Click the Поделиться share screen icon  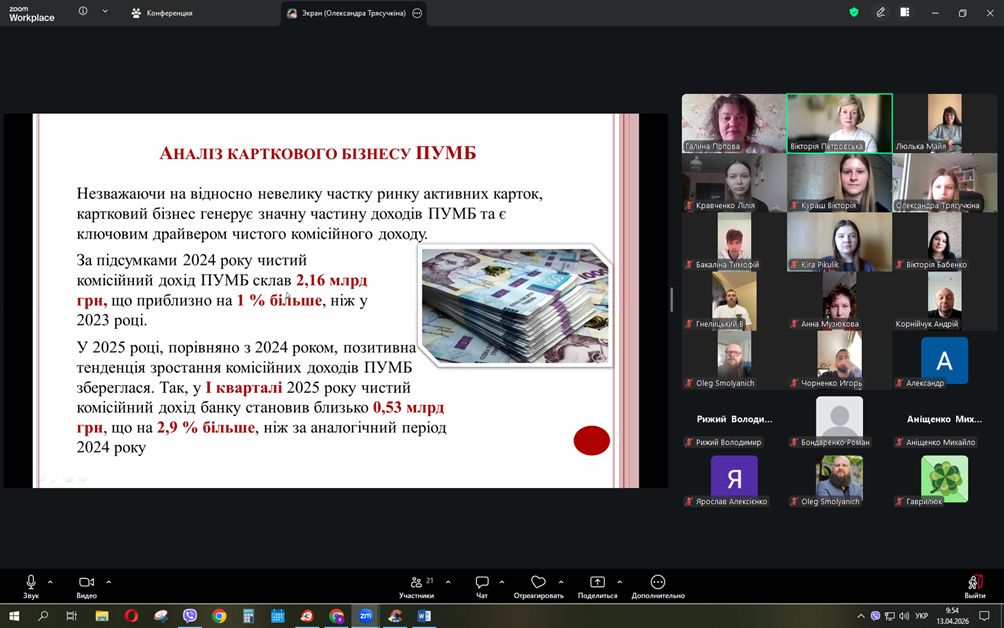click(x=597, y=584)
